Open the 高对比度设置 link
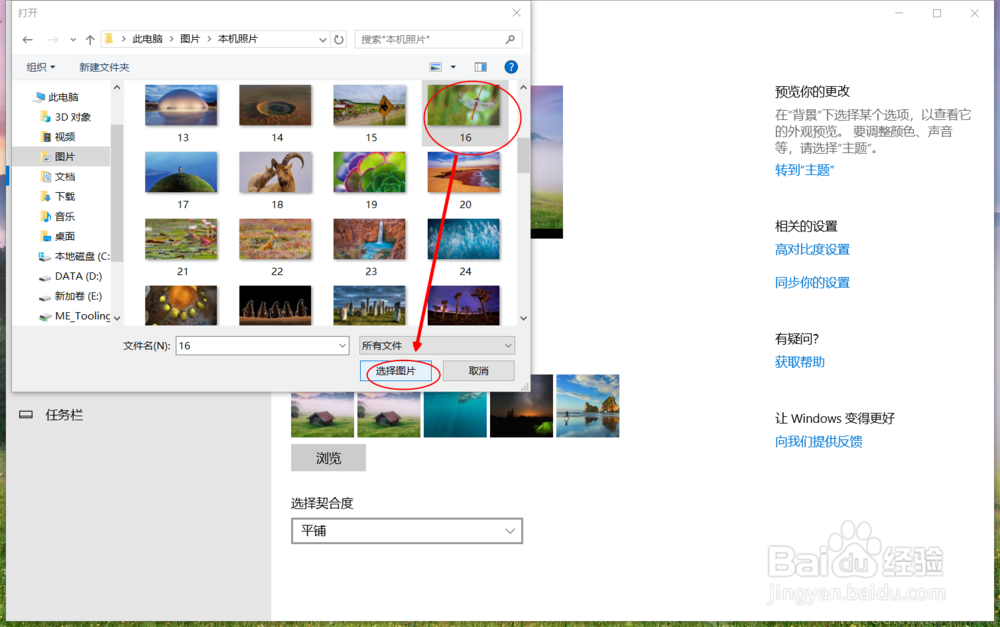The image size is (1000, 627). (812, 249)
